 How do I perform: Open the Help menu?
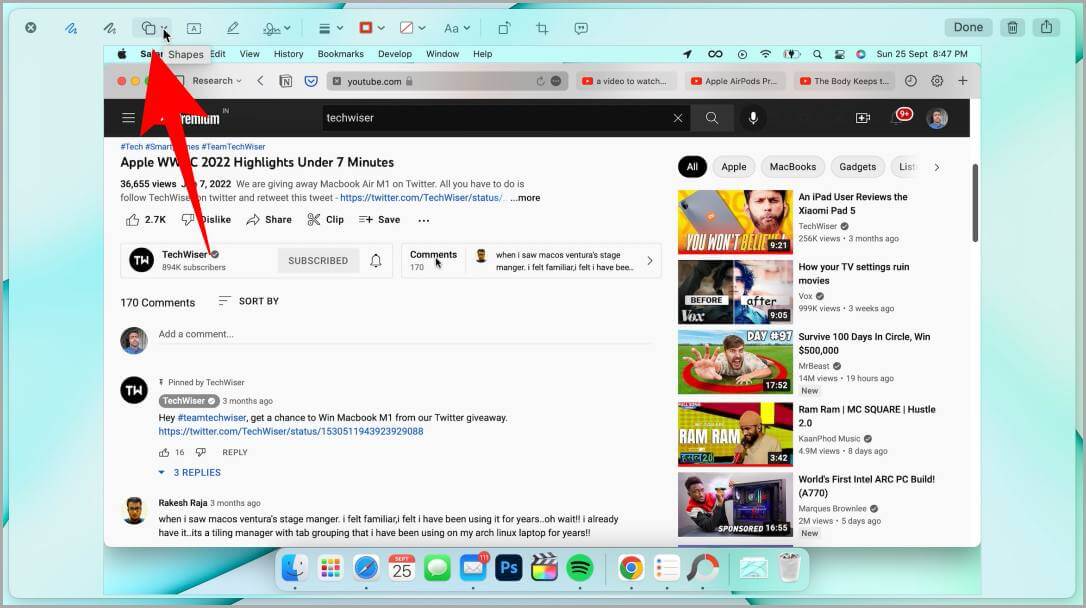(483, 54)
